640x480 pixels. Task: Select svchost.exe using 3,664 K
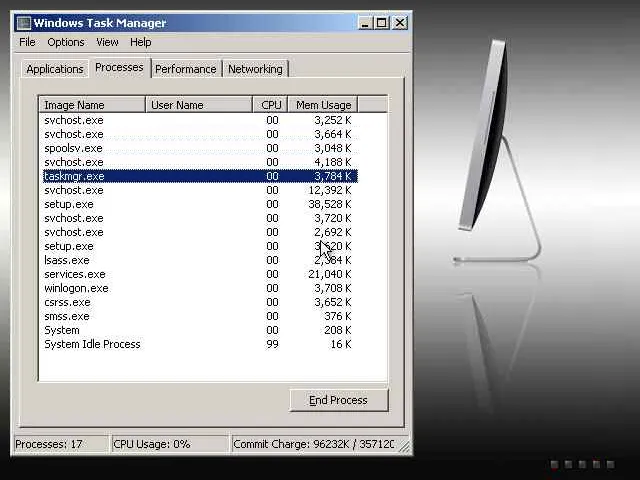pyautogui.click(x=200, y=134)
